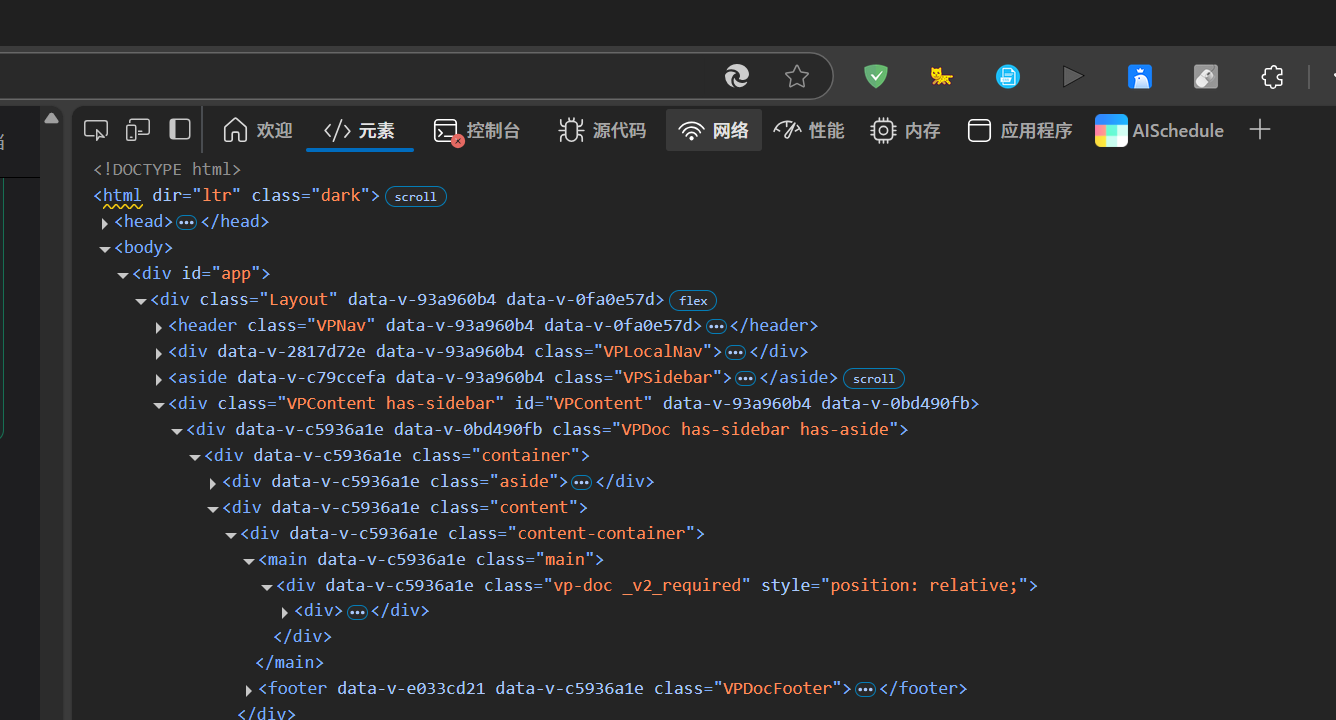This screenshot has width=1336, height=720.
Task: Expand the head element node
Action: click(x=105, y=223)
